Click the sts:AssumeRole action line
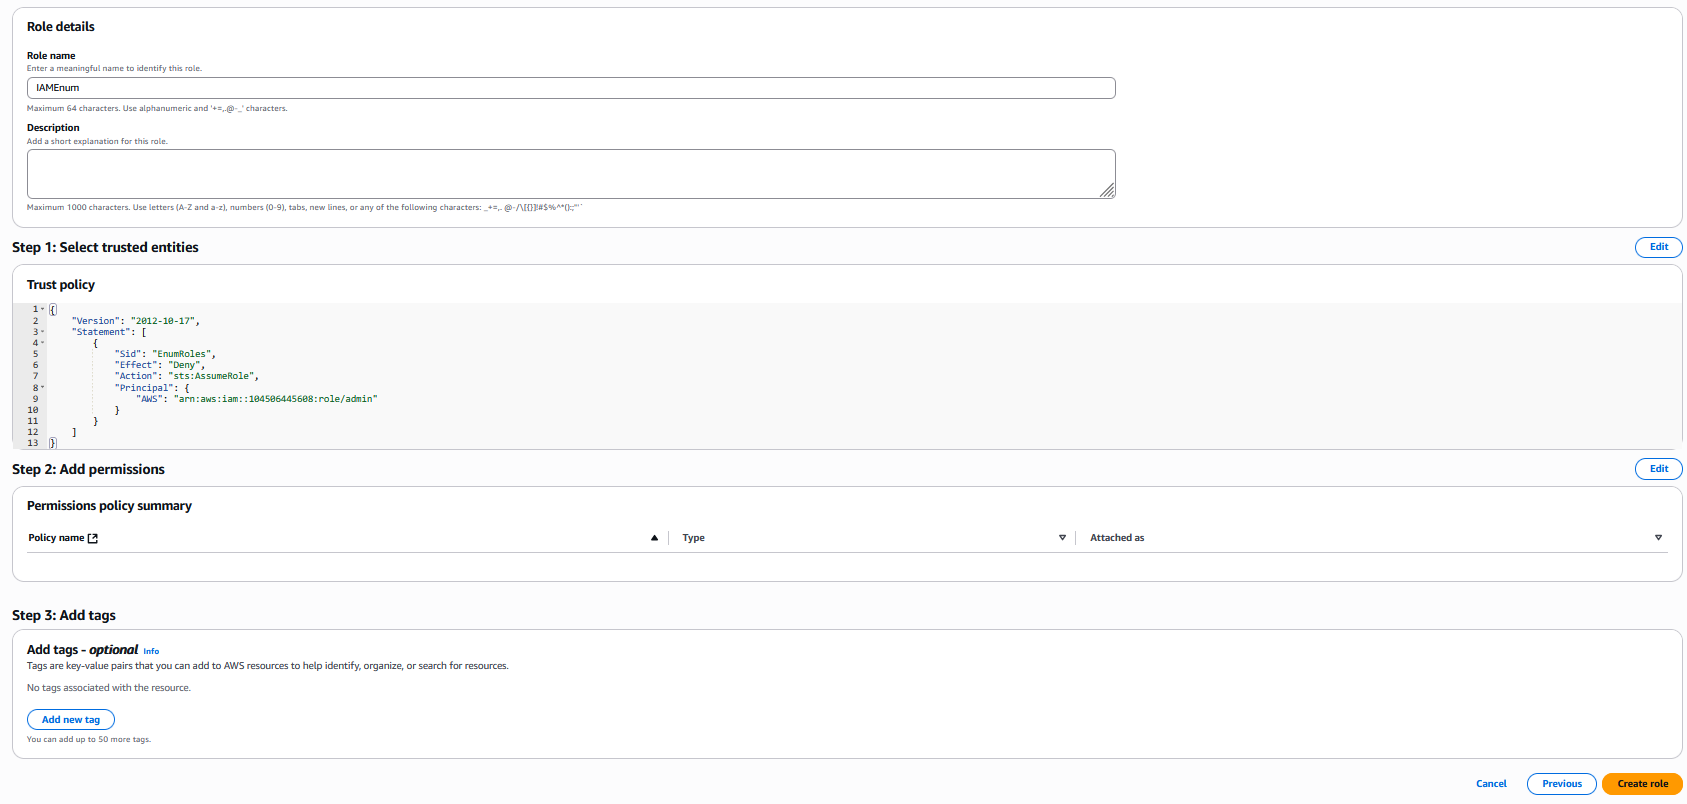The image size is (1687, 804). [x=186, y=377]
